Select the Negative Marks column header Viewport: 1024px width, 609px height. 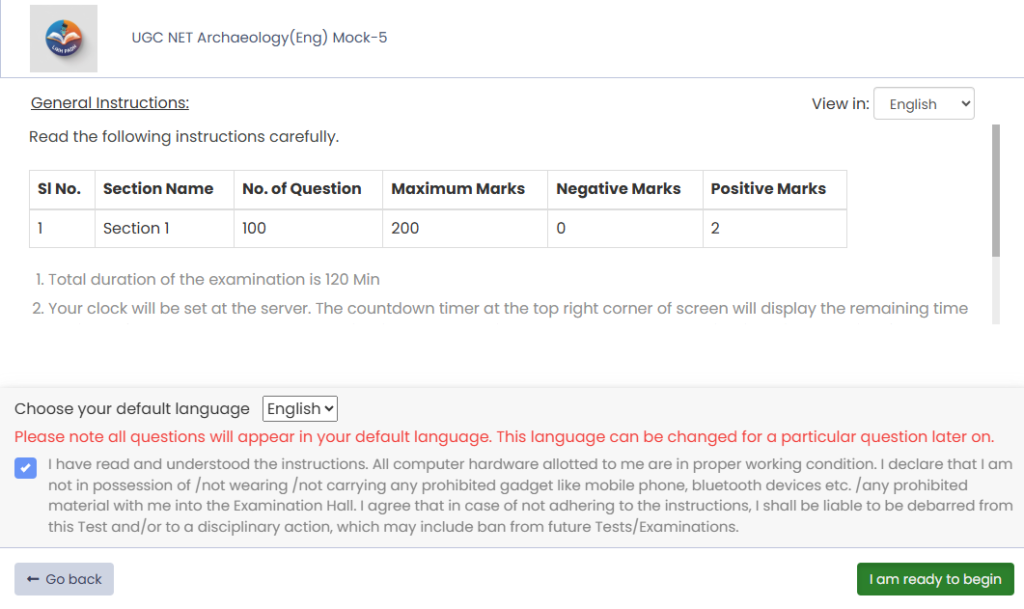618,188
